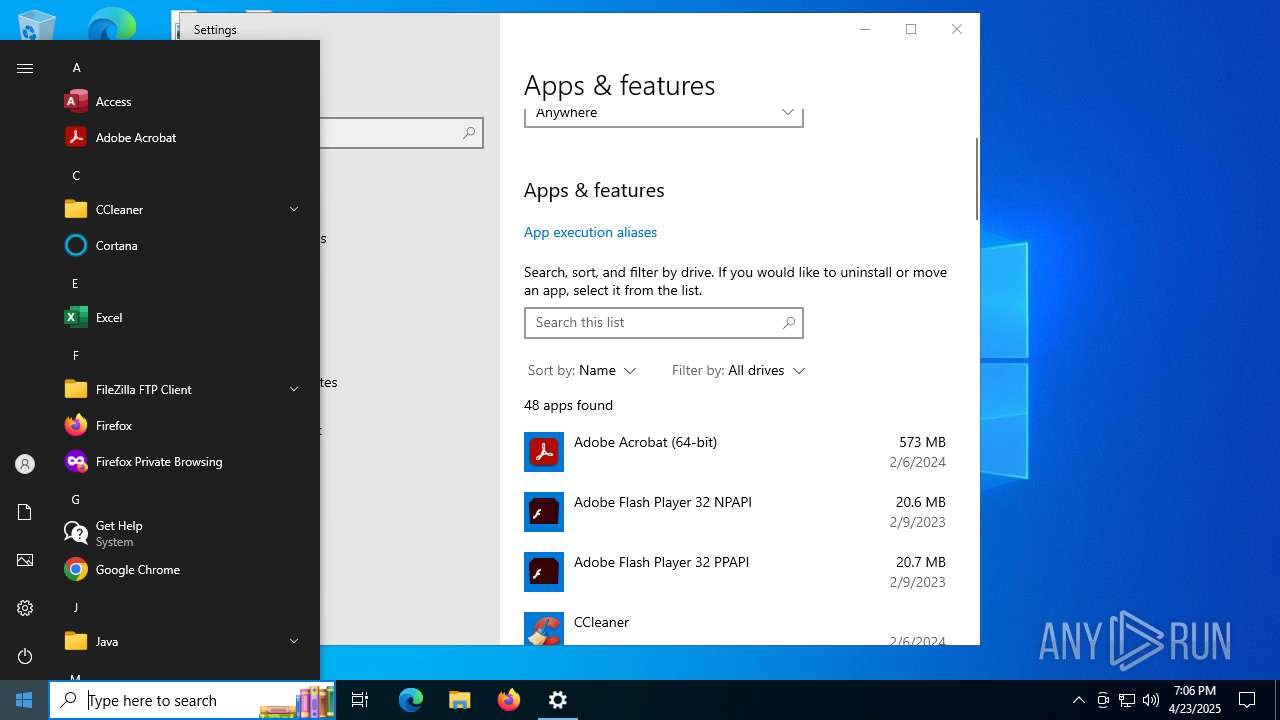
Task: Open the notification center icon
Action: (1247, 700)
